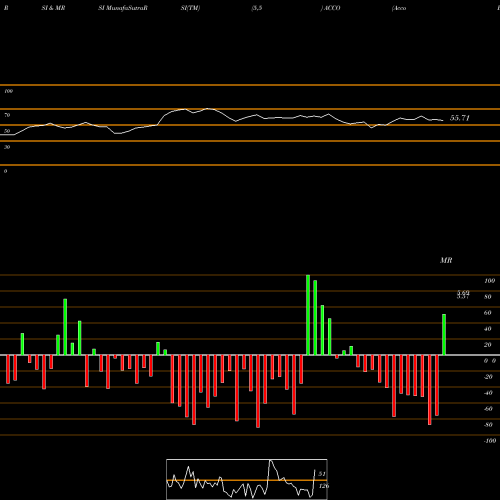The image size is (500, 500).
Task: Click the -80 label on MR axis
Action: pyautogui.click(x=488, y=425)
